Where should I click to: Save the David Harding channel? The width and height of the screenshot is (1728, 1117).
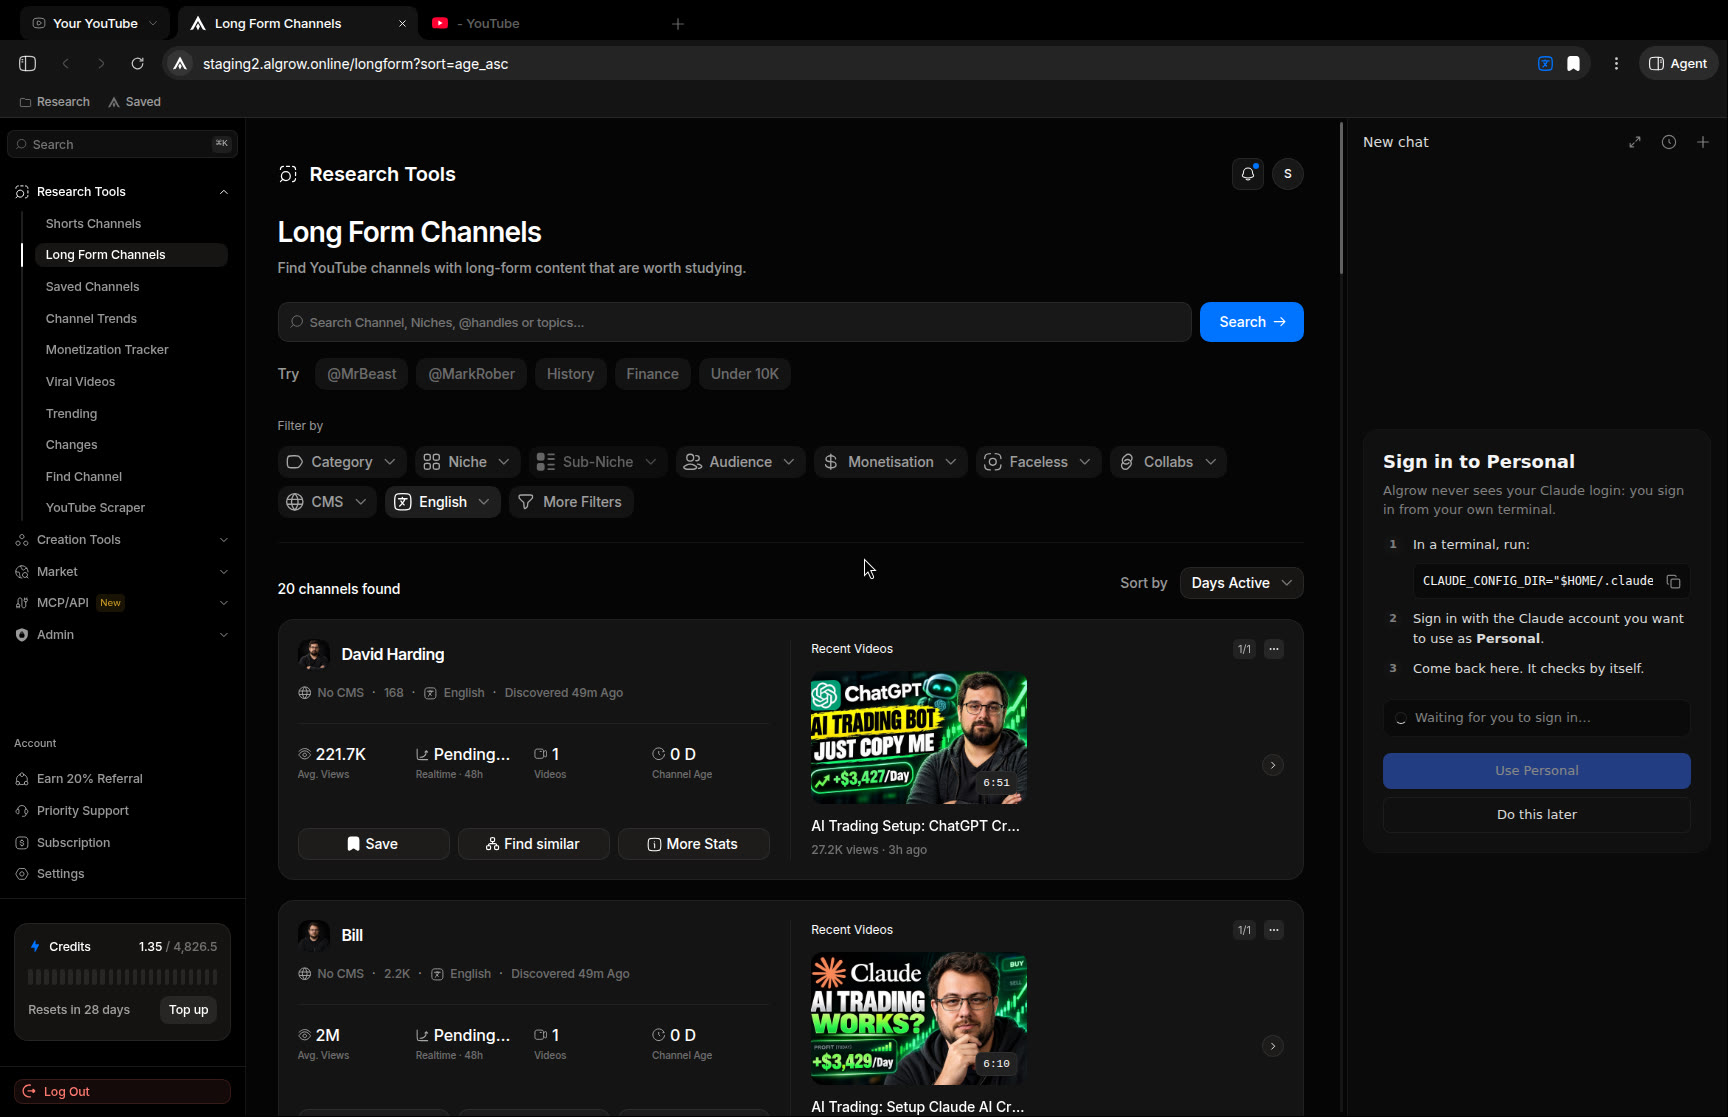point(373,844)
